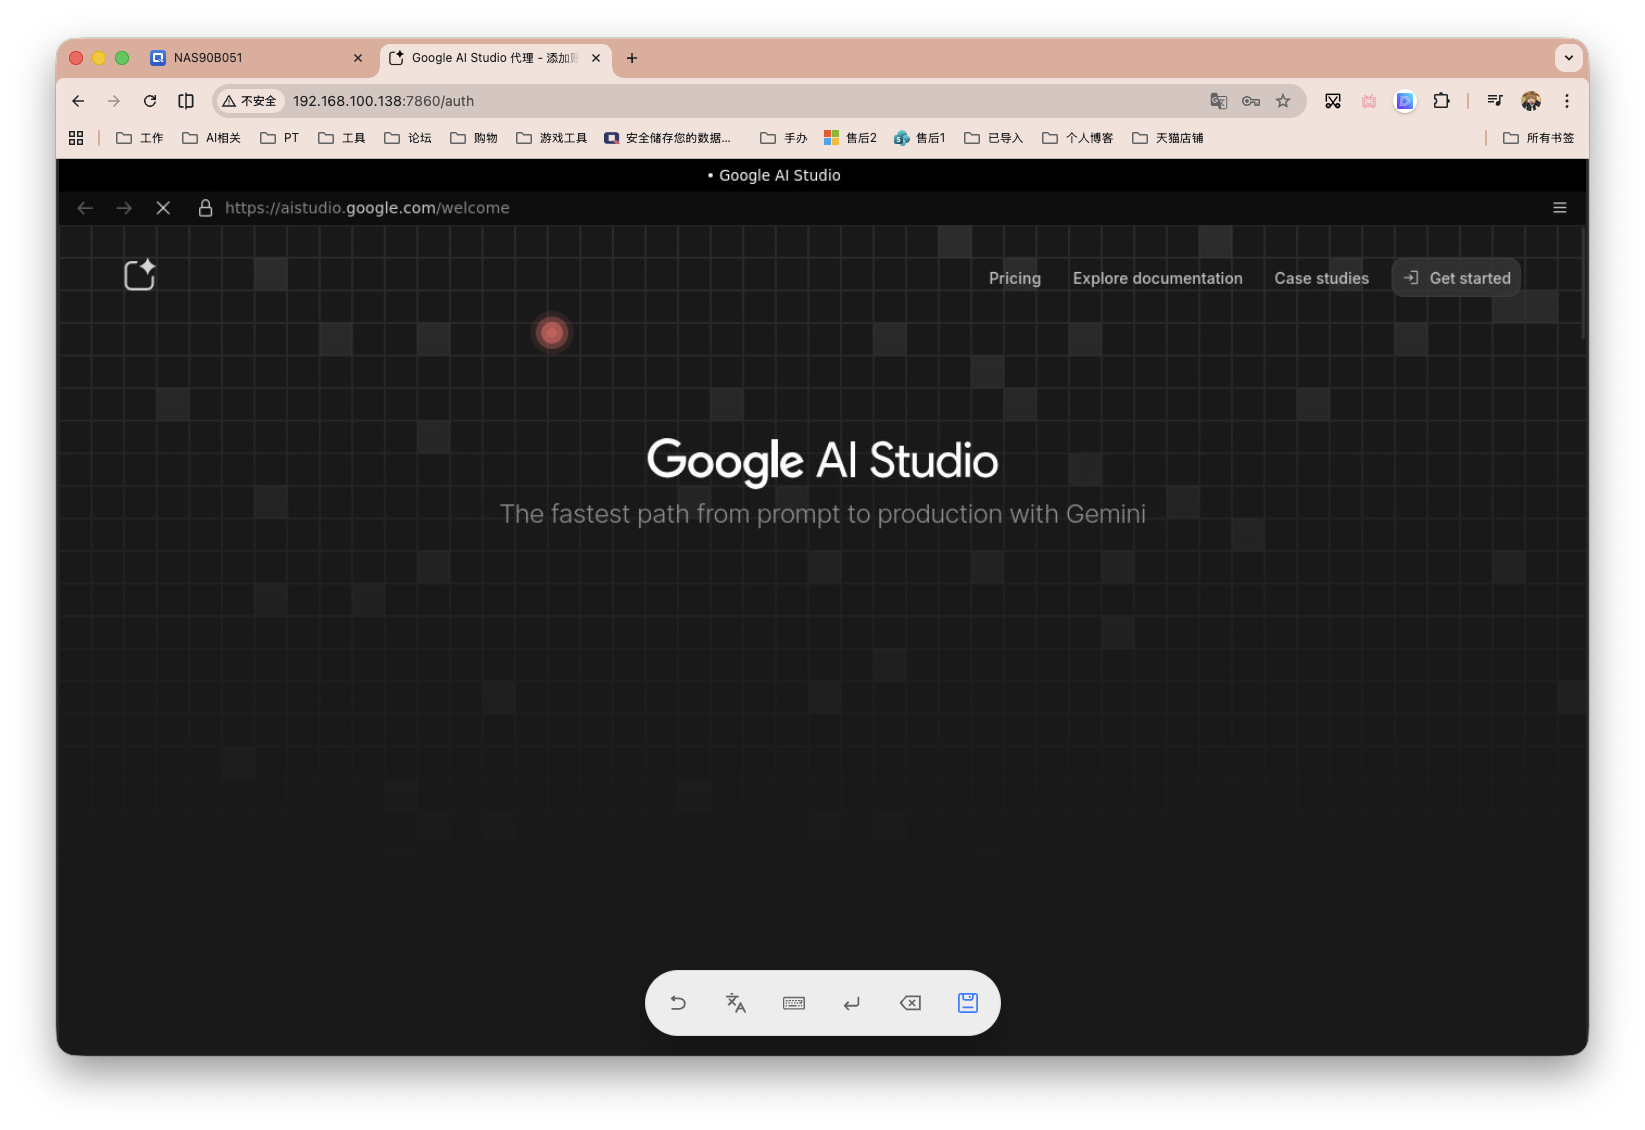Open the Pricing link

tap(1014, 278)
